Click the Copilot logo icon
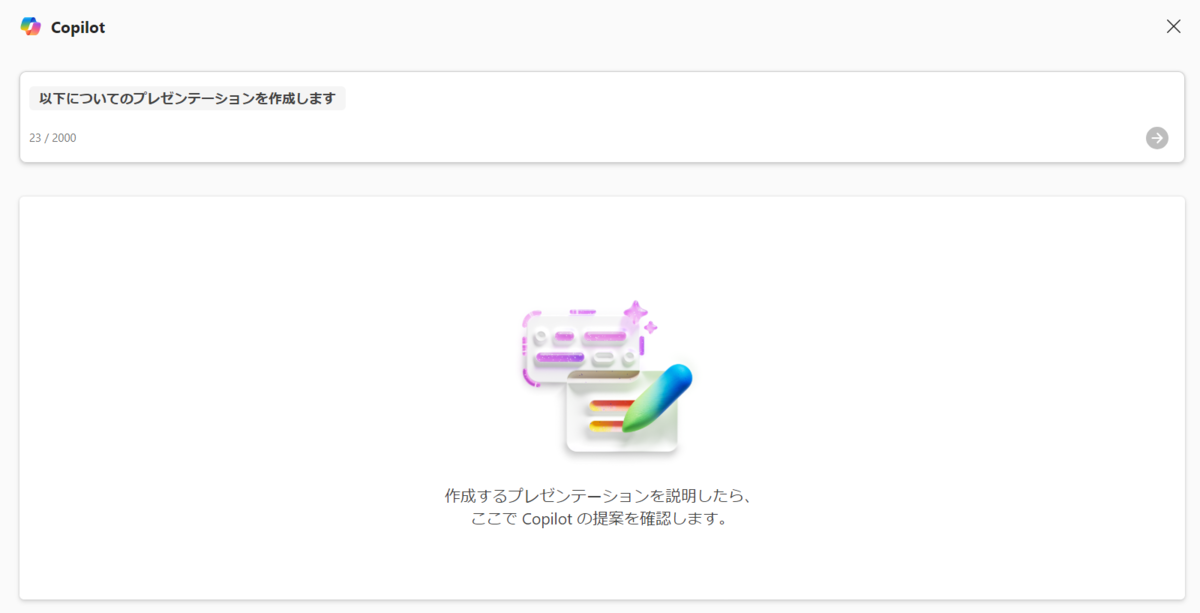This screenshot has width=1200, height=613. coord(31,27)
